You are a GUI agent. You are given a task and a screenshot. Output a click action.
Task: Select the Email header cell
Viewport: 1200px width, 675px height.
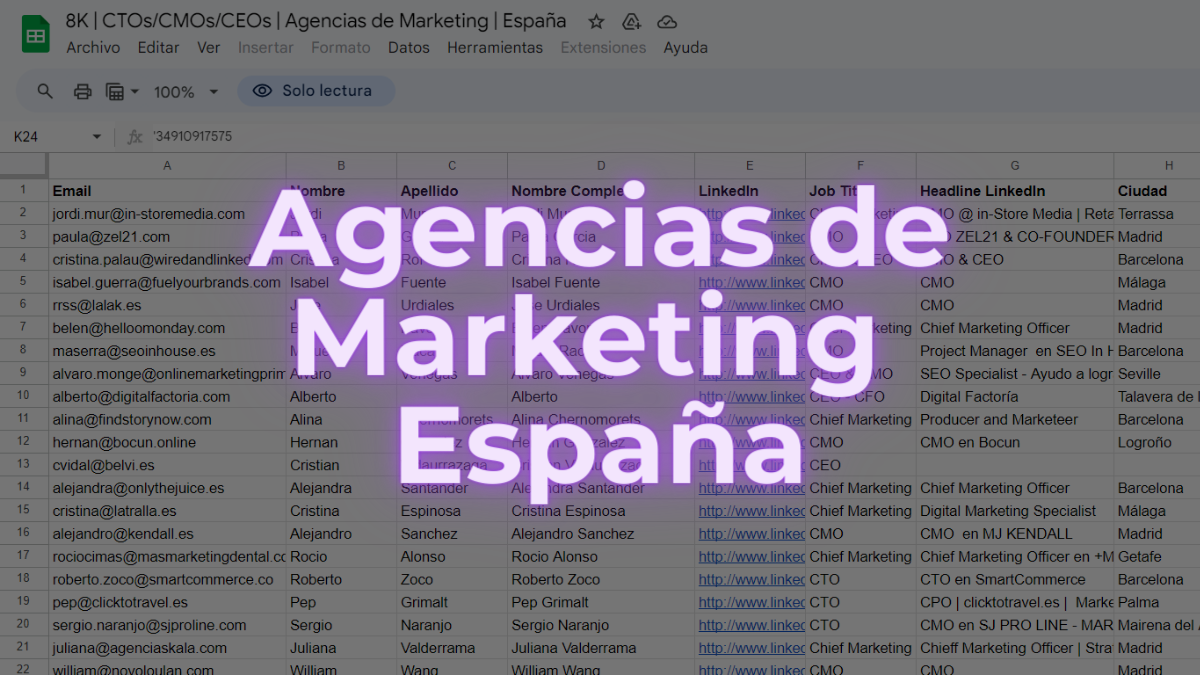(x=167, y=190)
